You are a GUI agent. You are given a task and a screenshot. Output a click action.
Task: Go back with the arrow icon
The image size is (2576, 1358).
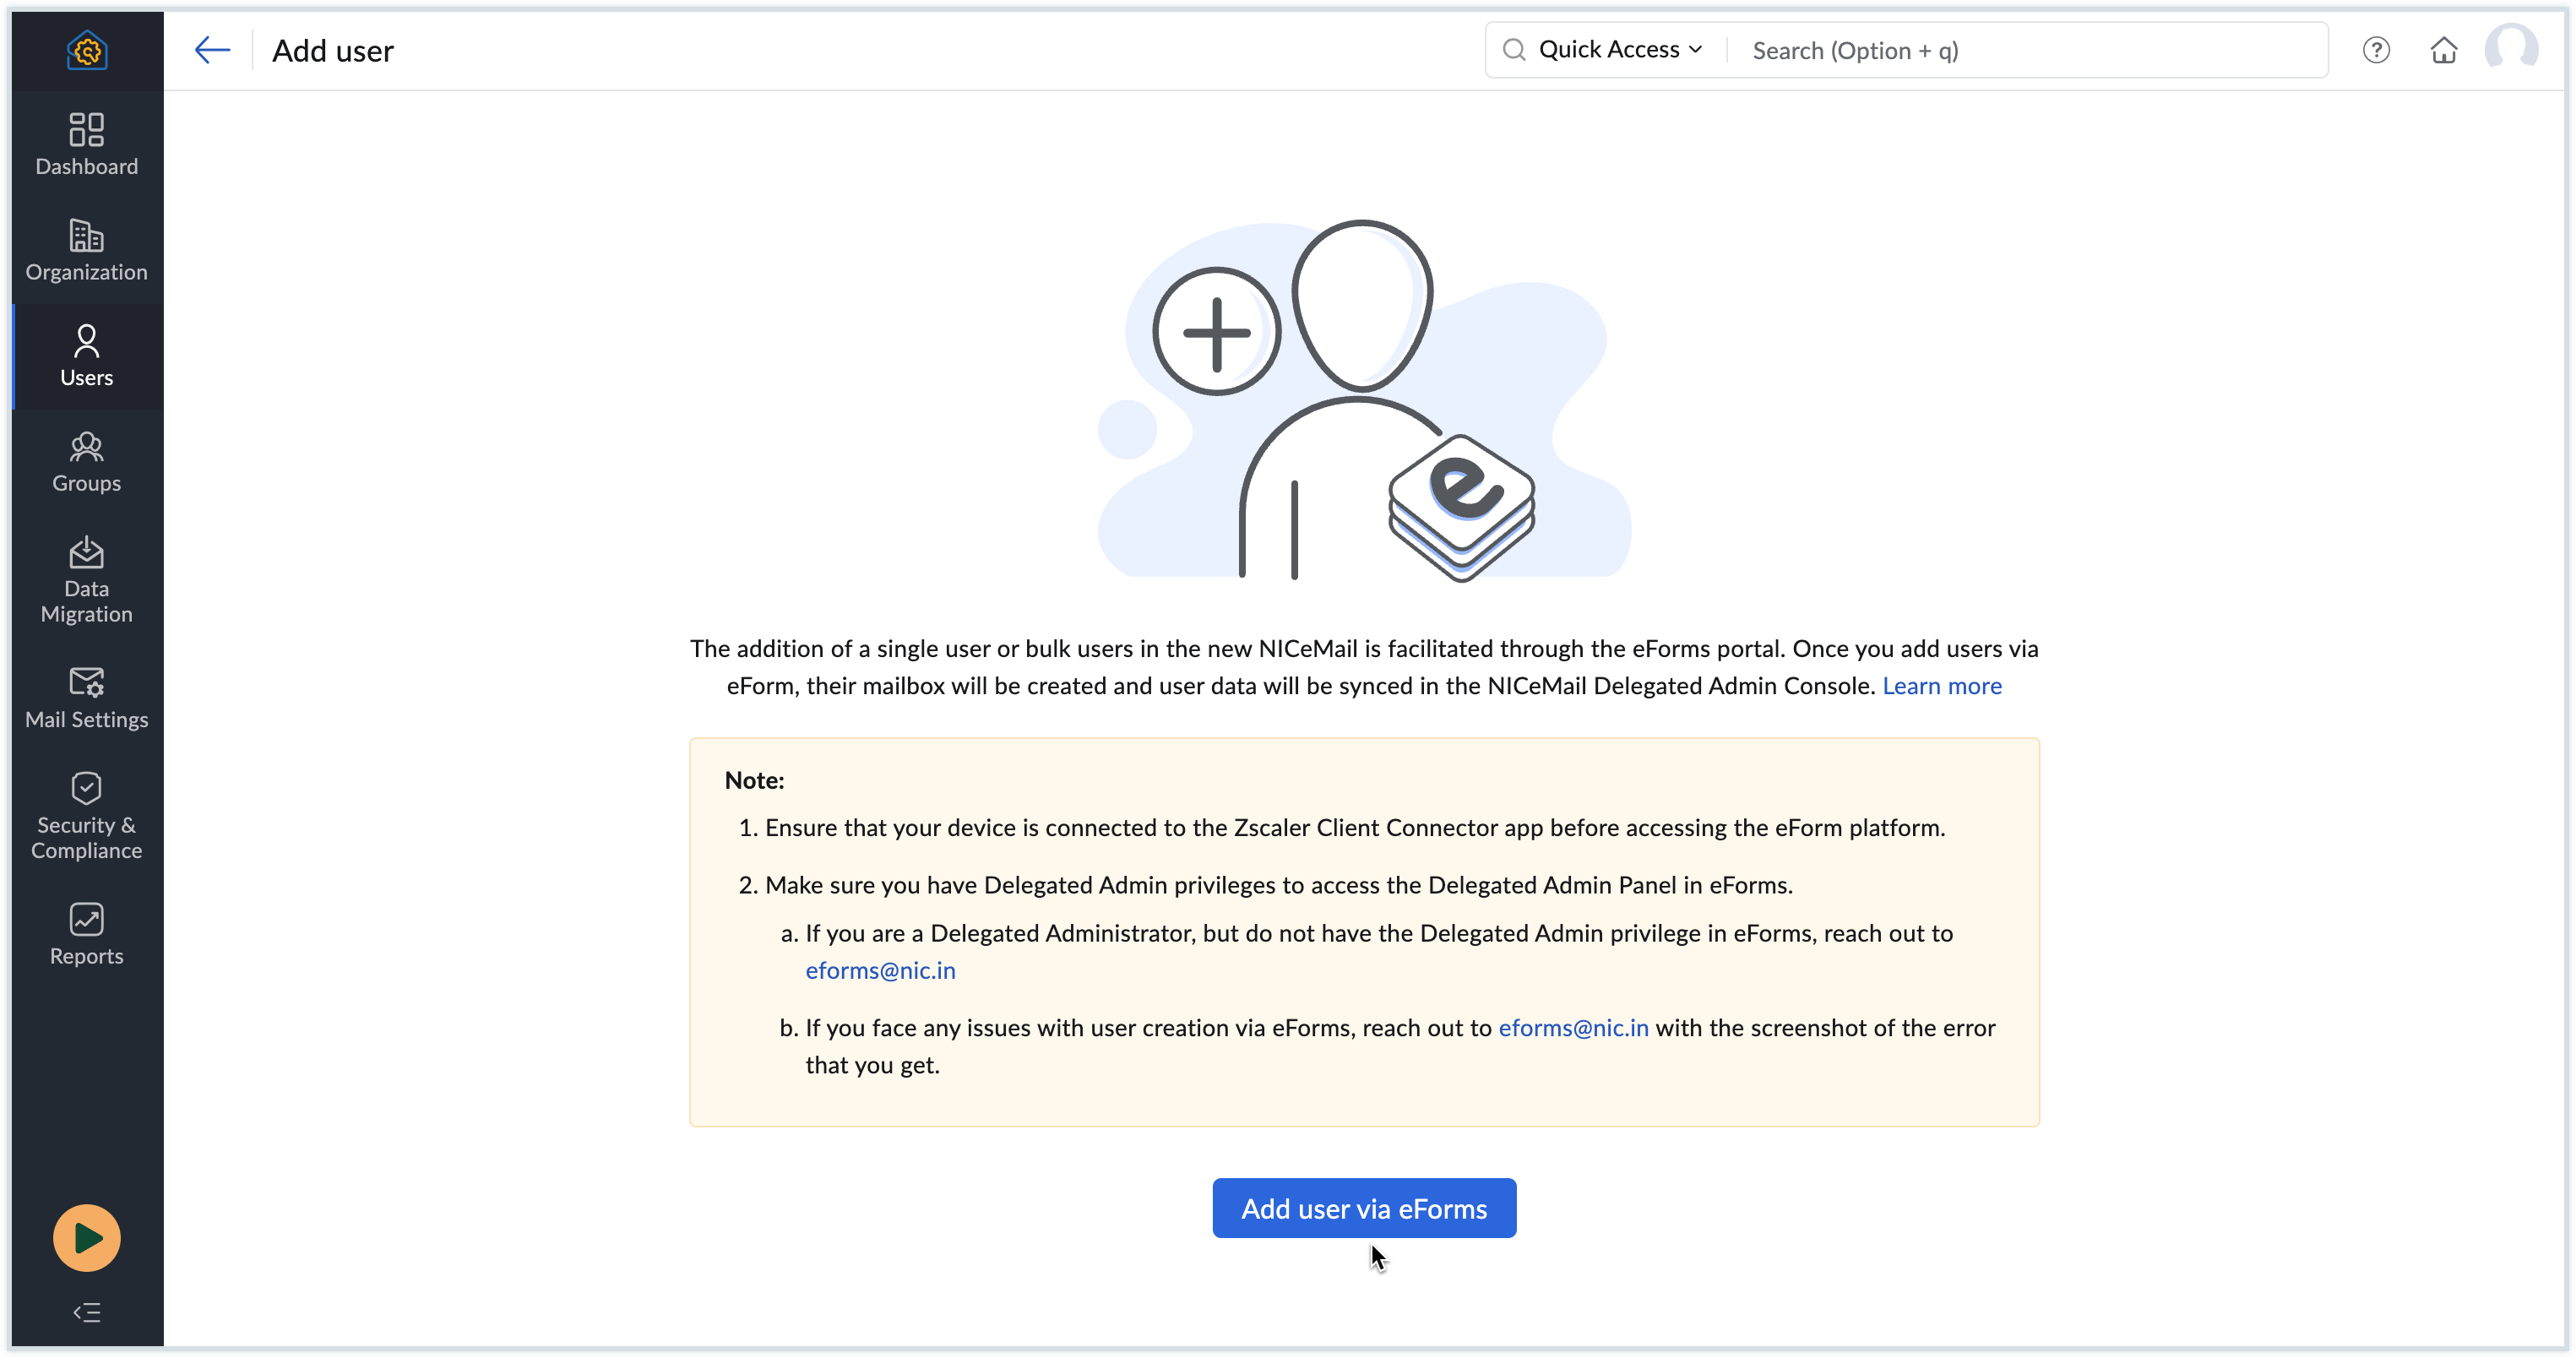click(x=212, y=50)
